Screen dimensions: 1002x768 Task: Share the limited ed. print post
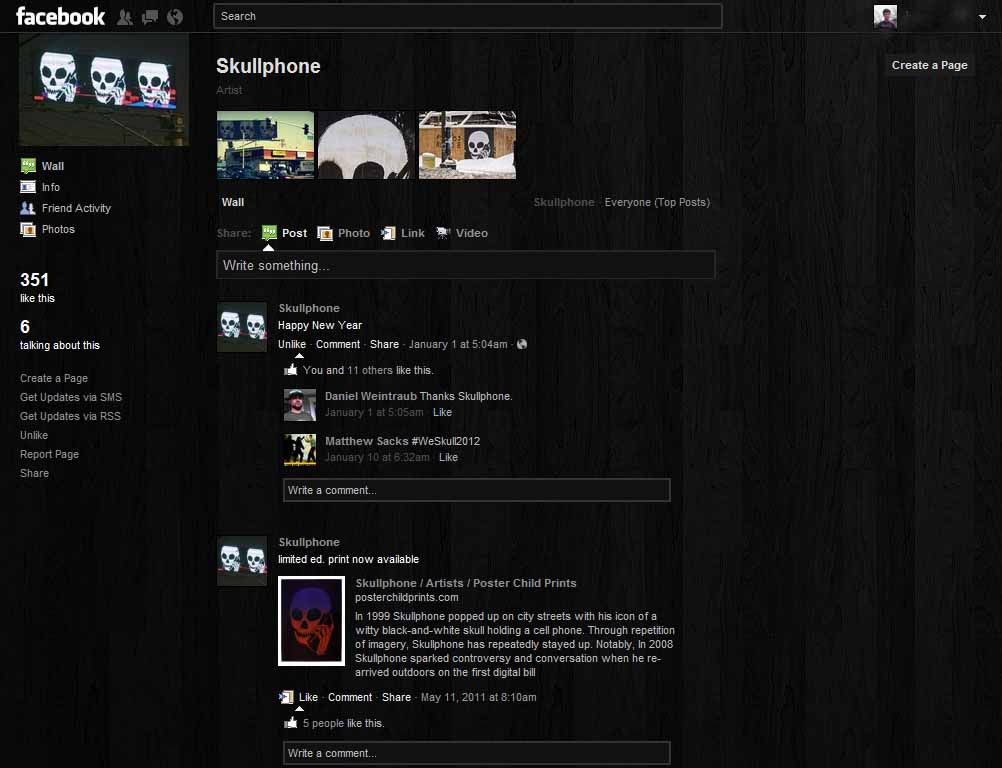point(396,698)
